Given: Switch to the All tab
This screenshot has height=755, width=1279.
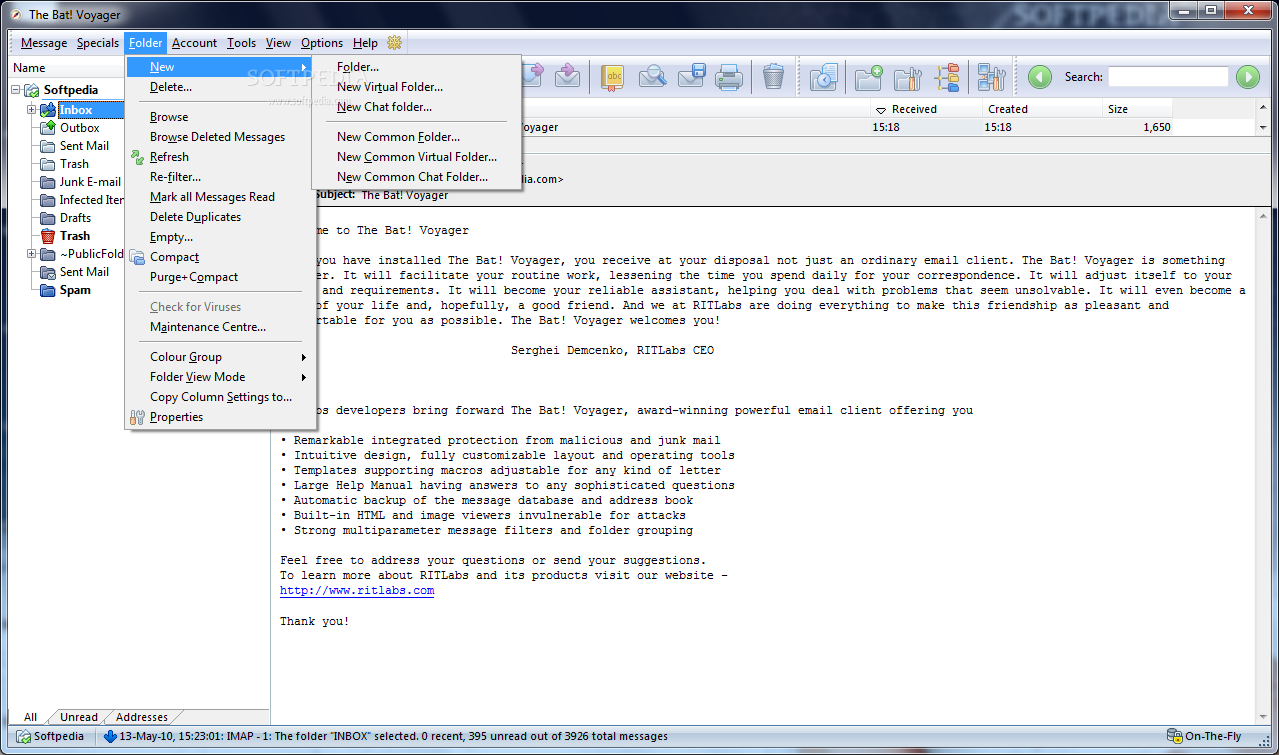Looking at the screenshot, I should [x=31, y=717].
